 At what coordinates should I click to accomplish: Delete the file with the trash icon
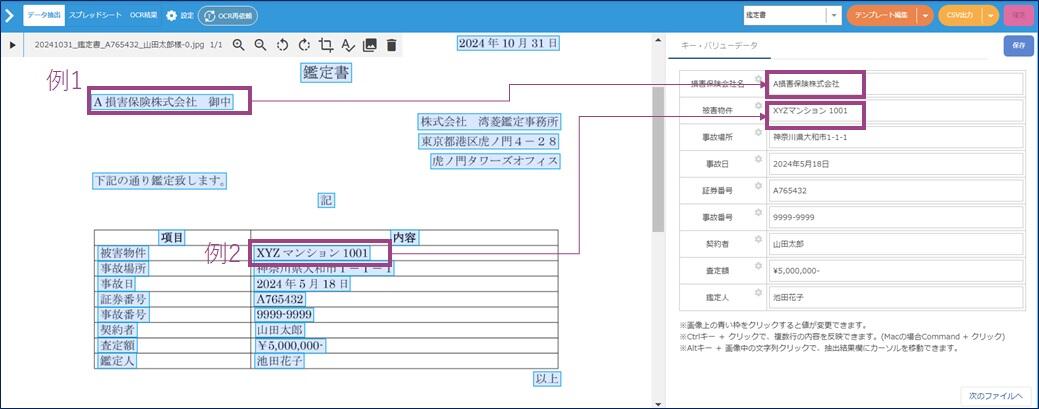391,45
